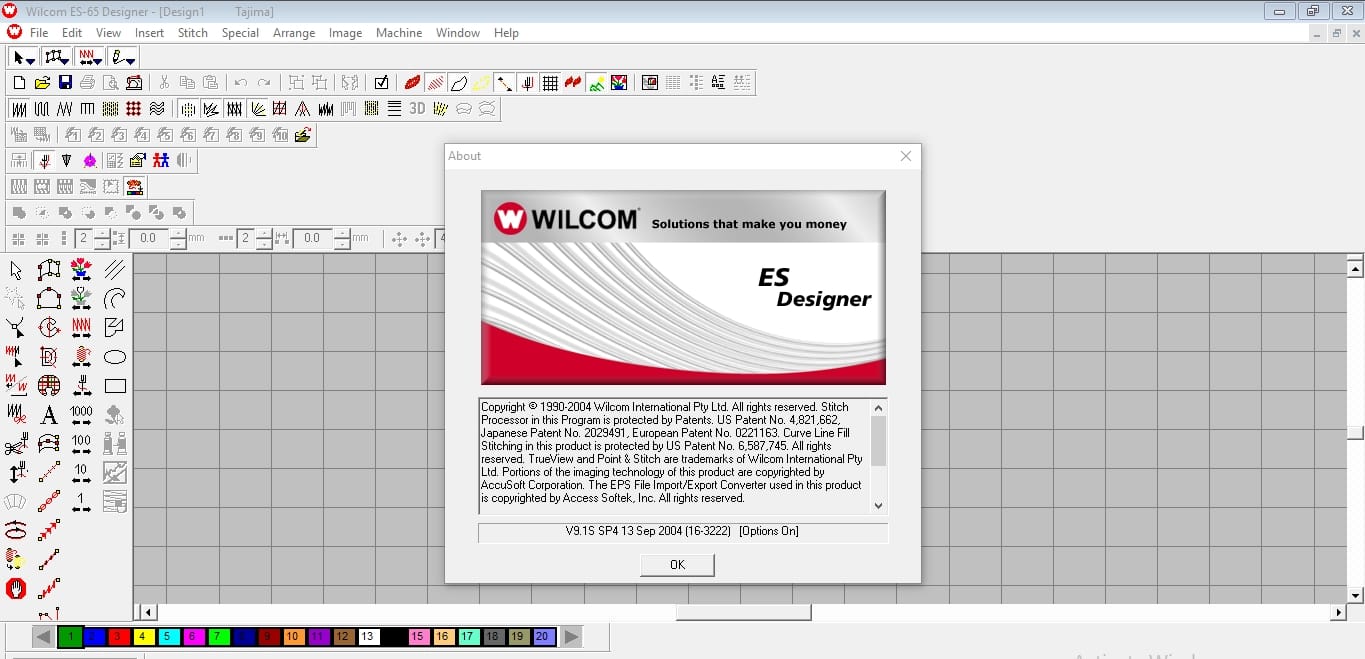Save the design with the floppy disk icon
This screenshot has width=1365, height=659.
click(65, 83)
